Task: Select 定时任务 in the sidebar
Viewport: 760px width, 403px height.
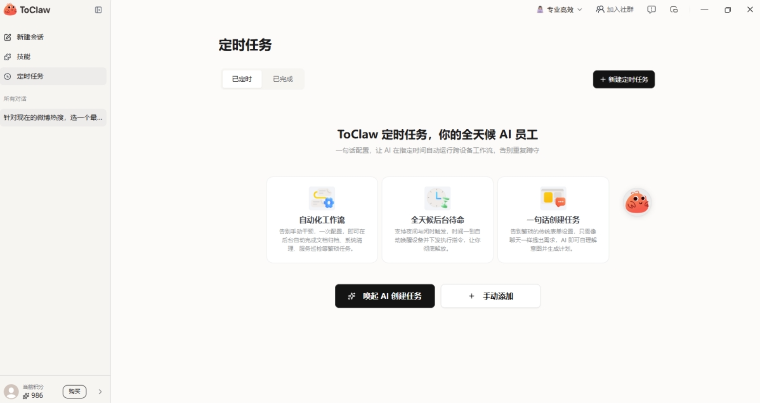Action: point(53,76)
